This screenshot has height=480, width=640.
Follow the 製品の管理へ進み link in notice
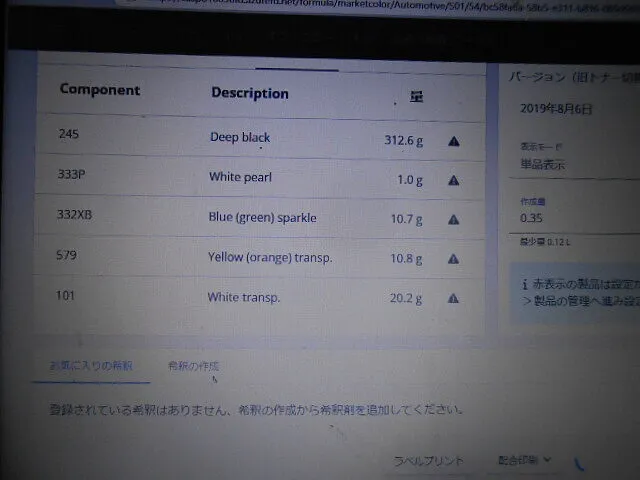pyautogui.click(x=580, y=302)
